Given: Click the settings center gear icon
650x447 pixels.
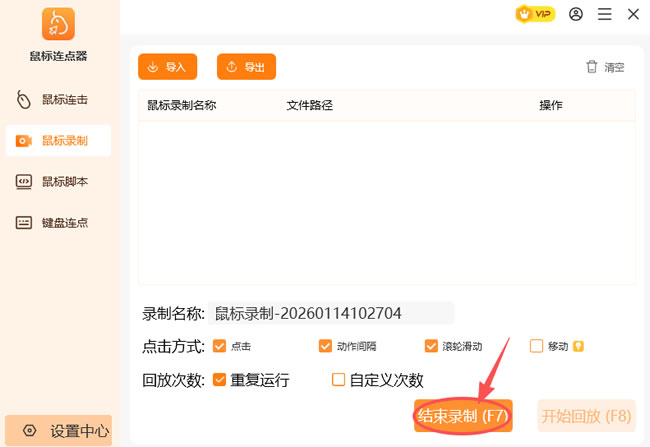Looking at the screenshot, I should [x=29, y=431].
